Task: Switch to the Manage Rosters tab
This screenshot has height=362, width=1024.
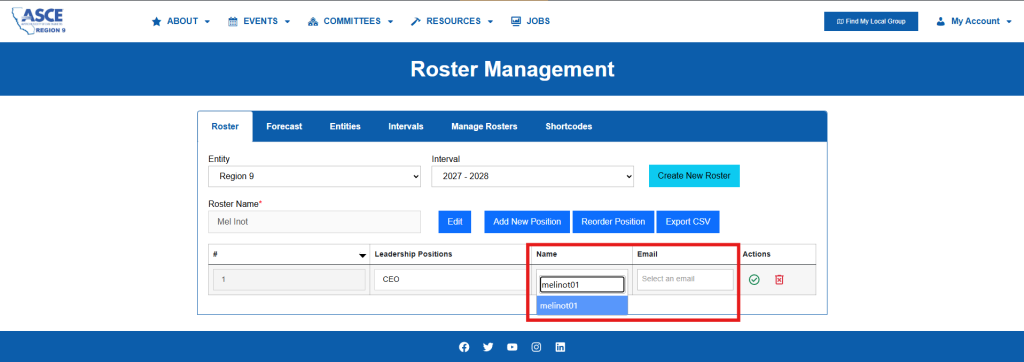Action: point(484,126)
